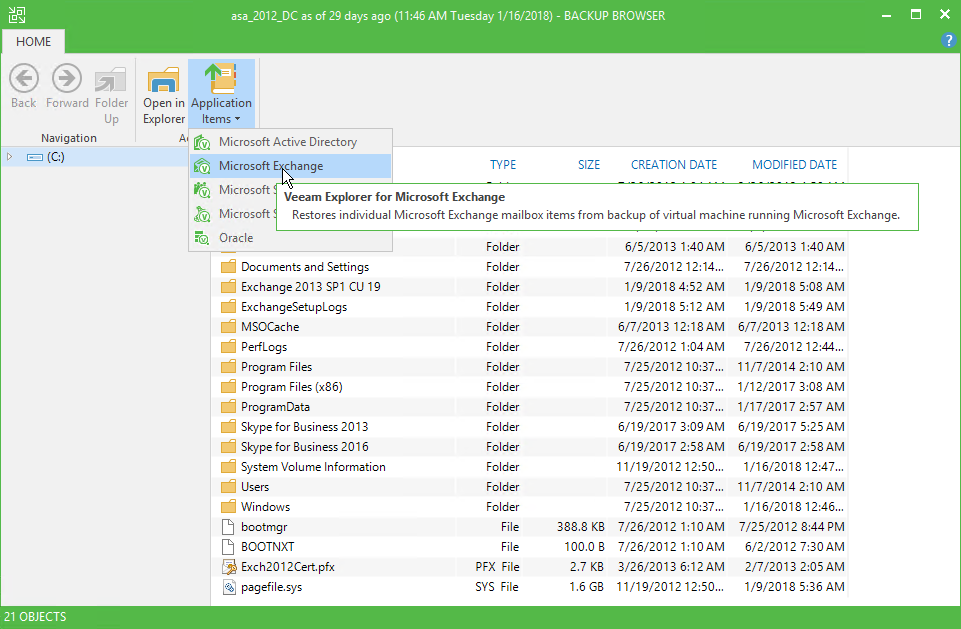The height and width of the screenshot is (629, 961).
Task: Click the Program Files (x86) folder icon
Action: (228, 387)
